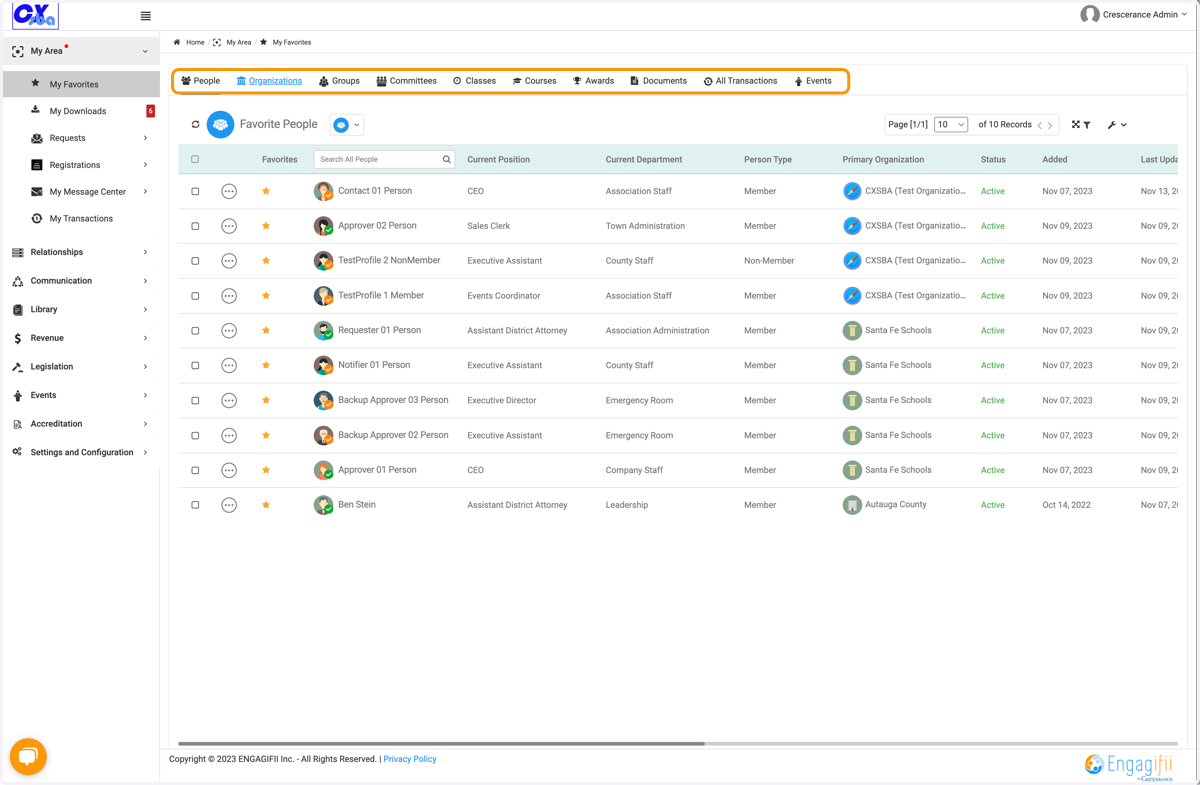Viewport: 1200px width, 785px height.
Task: Click the My Area breadcrumb link
Action: click(x=238, y=42)
